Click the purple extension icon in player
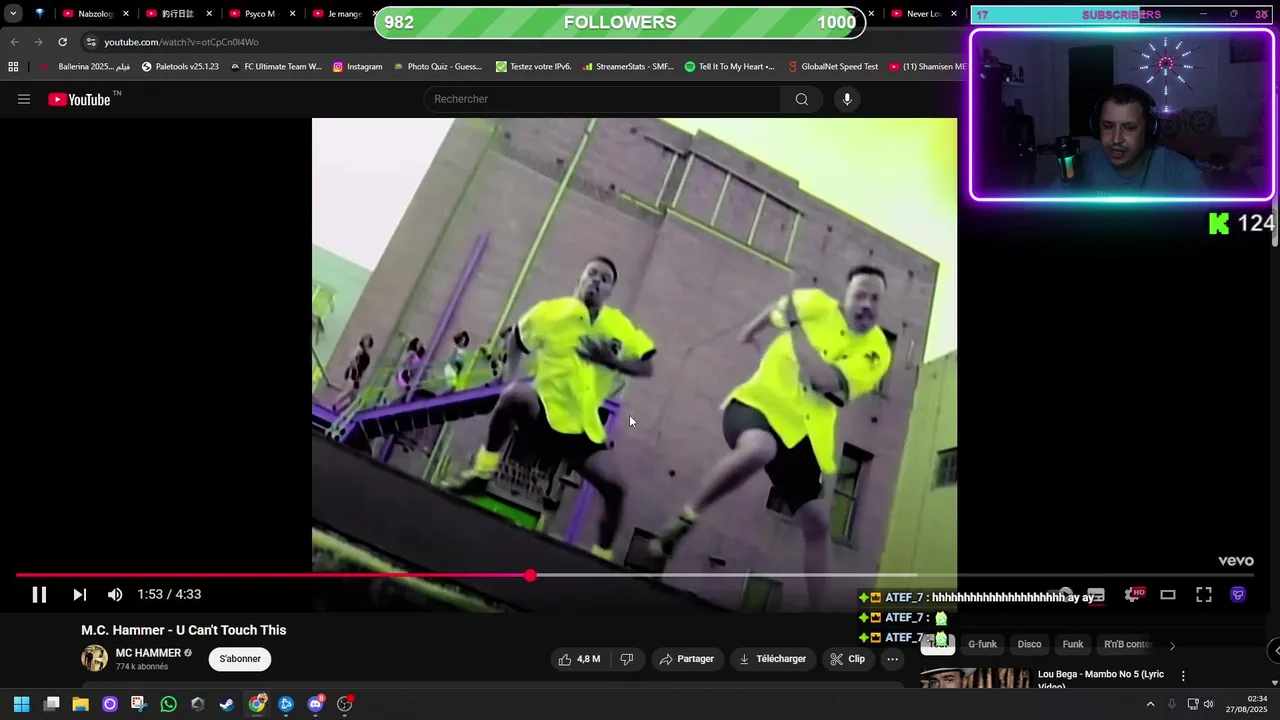 point(1238,595)
